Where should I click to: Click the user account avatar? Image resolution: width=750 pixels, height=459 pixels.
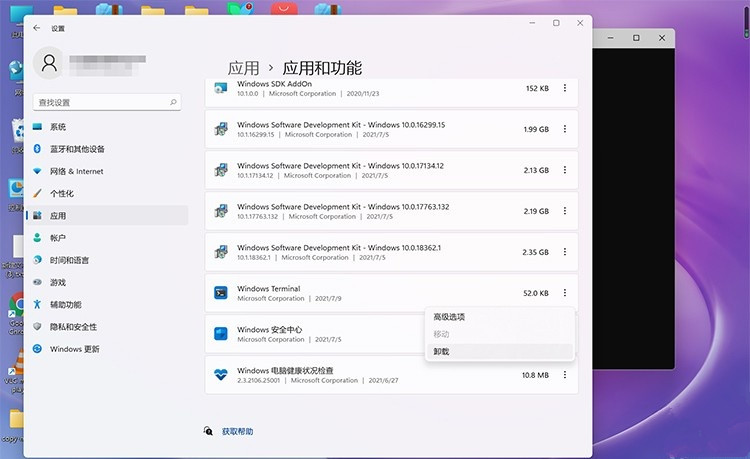point(49,63)
